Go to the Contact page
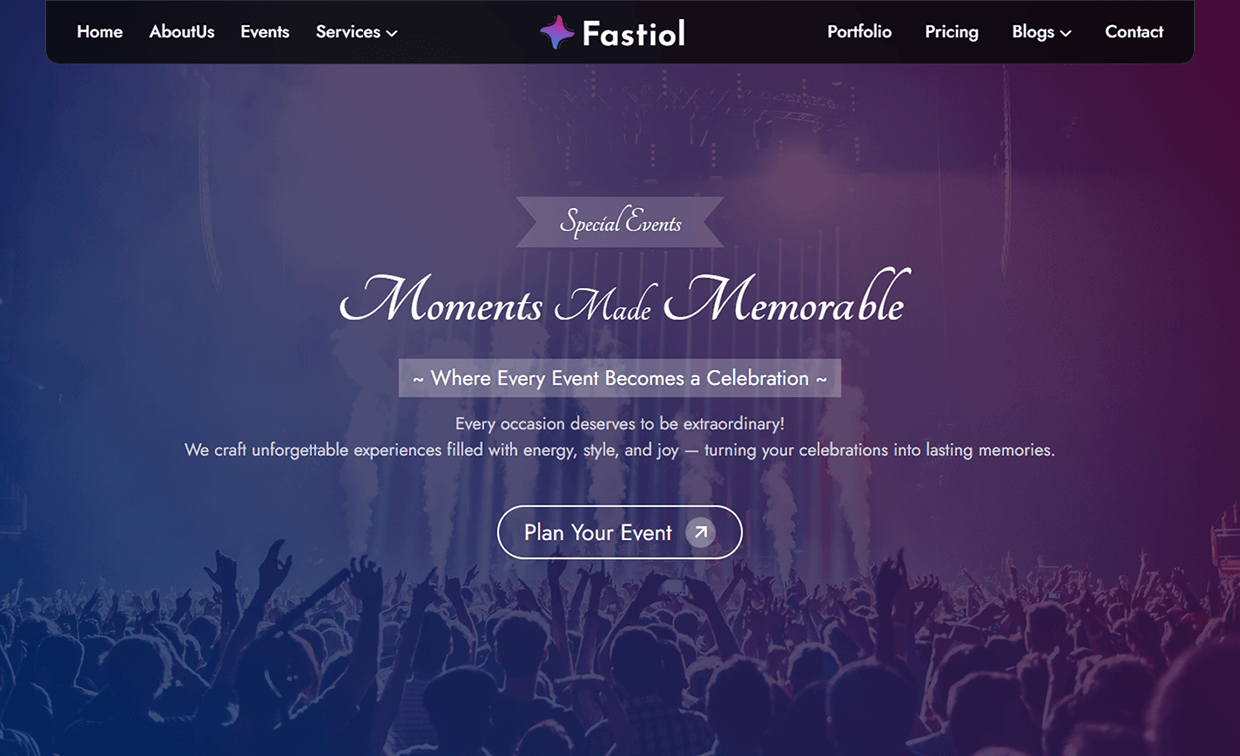1240x756 pixels. click(1133, 31)
